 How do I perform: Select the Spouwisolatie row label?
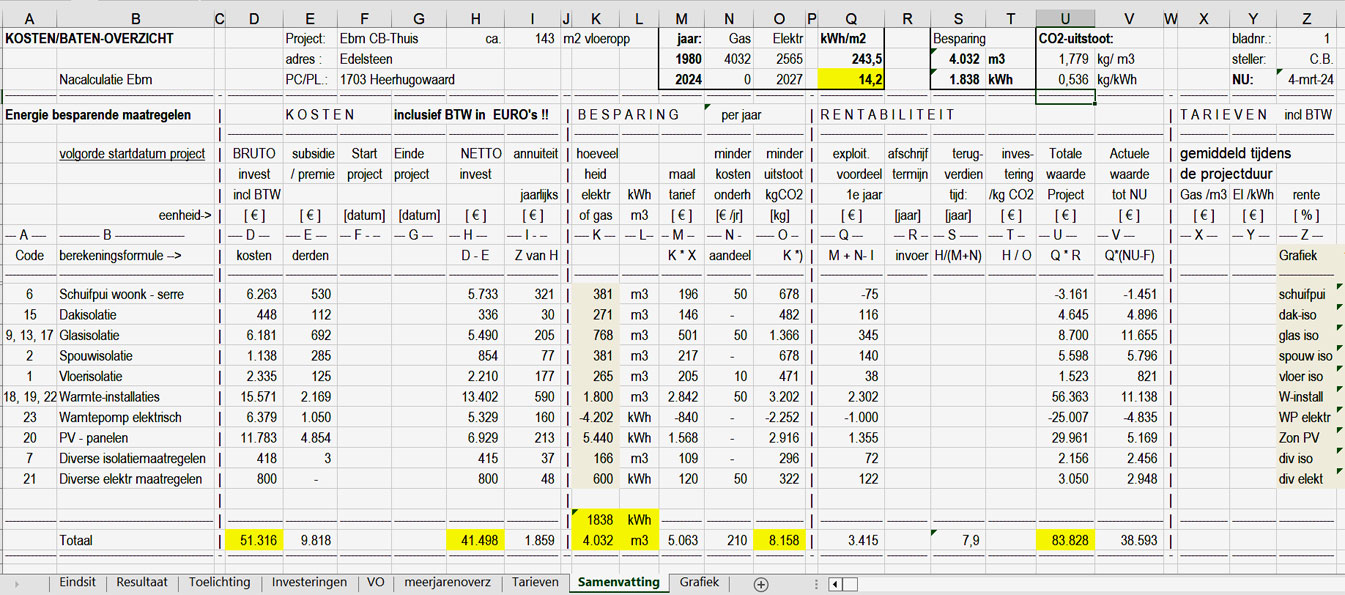pyautogui.click(x=94, y=356)
